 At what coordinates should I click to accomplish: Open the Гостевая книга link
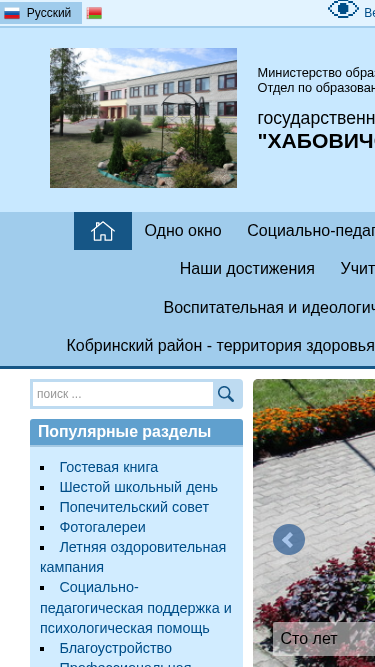click(109, 467)
